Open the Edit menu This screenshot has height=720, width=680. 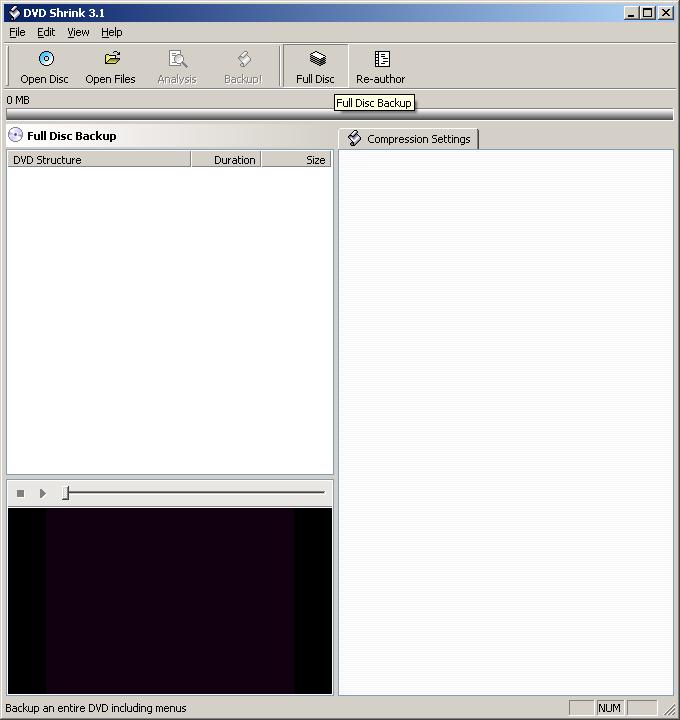(x=46, y=32)
